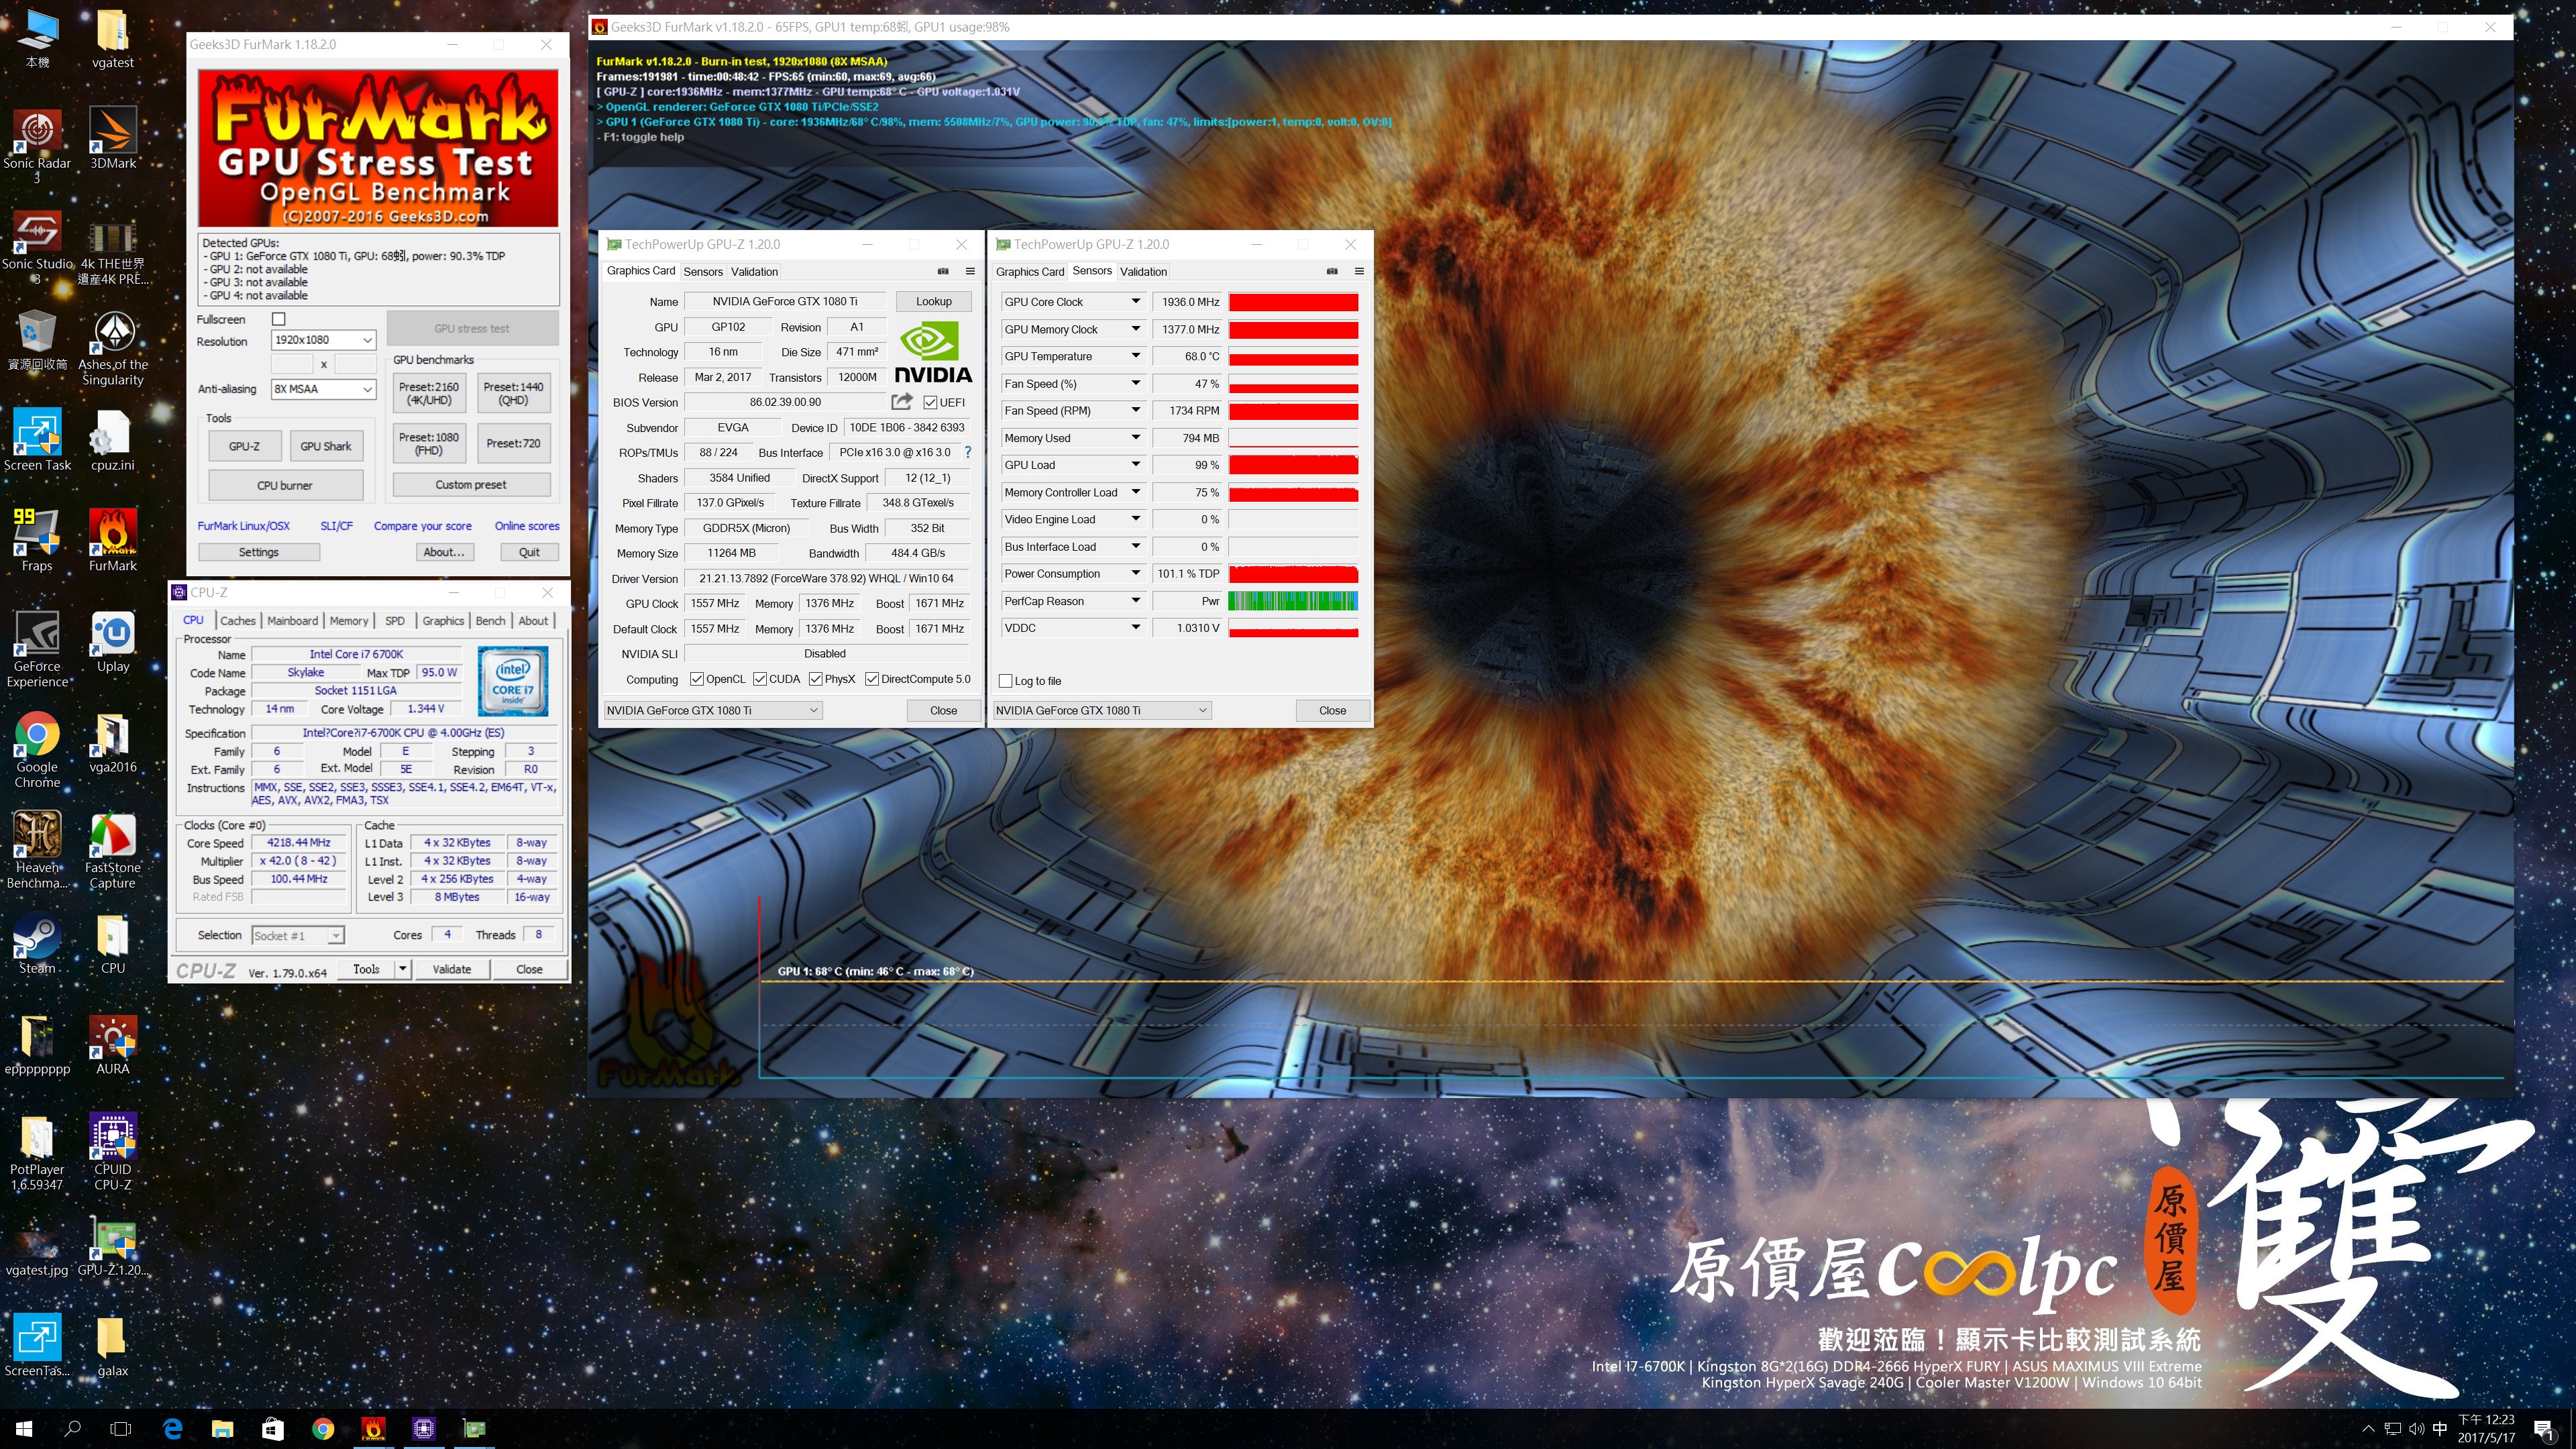Open the Compare your score link
The image size is (2576, 1449).
pos(423,526)
